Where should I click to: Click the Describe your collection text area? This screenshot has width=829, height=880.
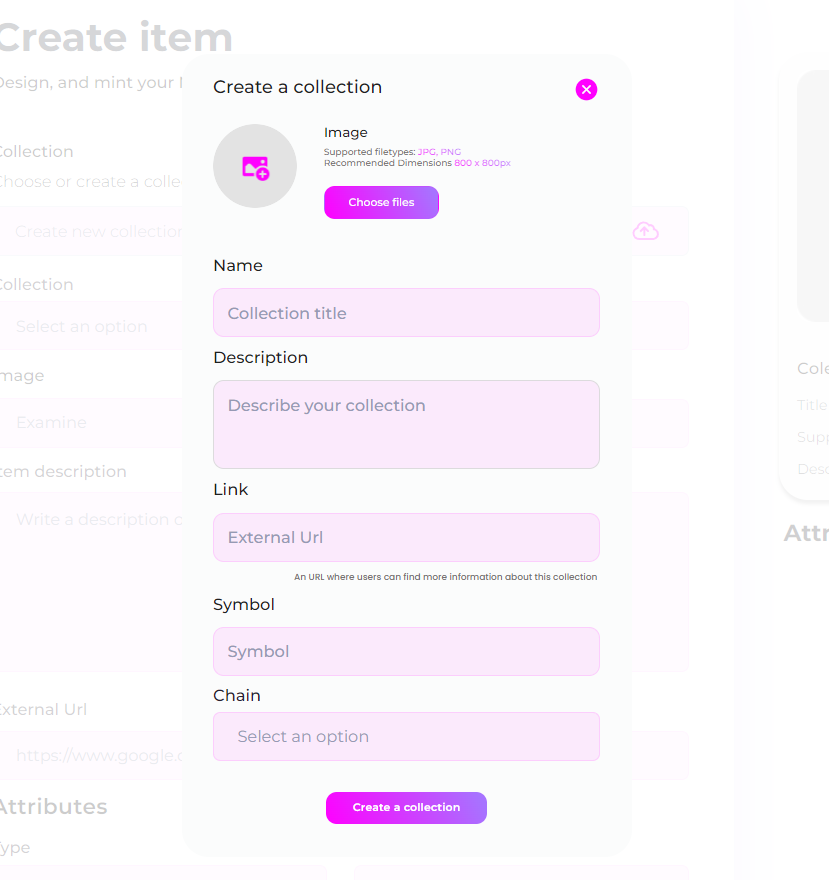coord(406,424)
